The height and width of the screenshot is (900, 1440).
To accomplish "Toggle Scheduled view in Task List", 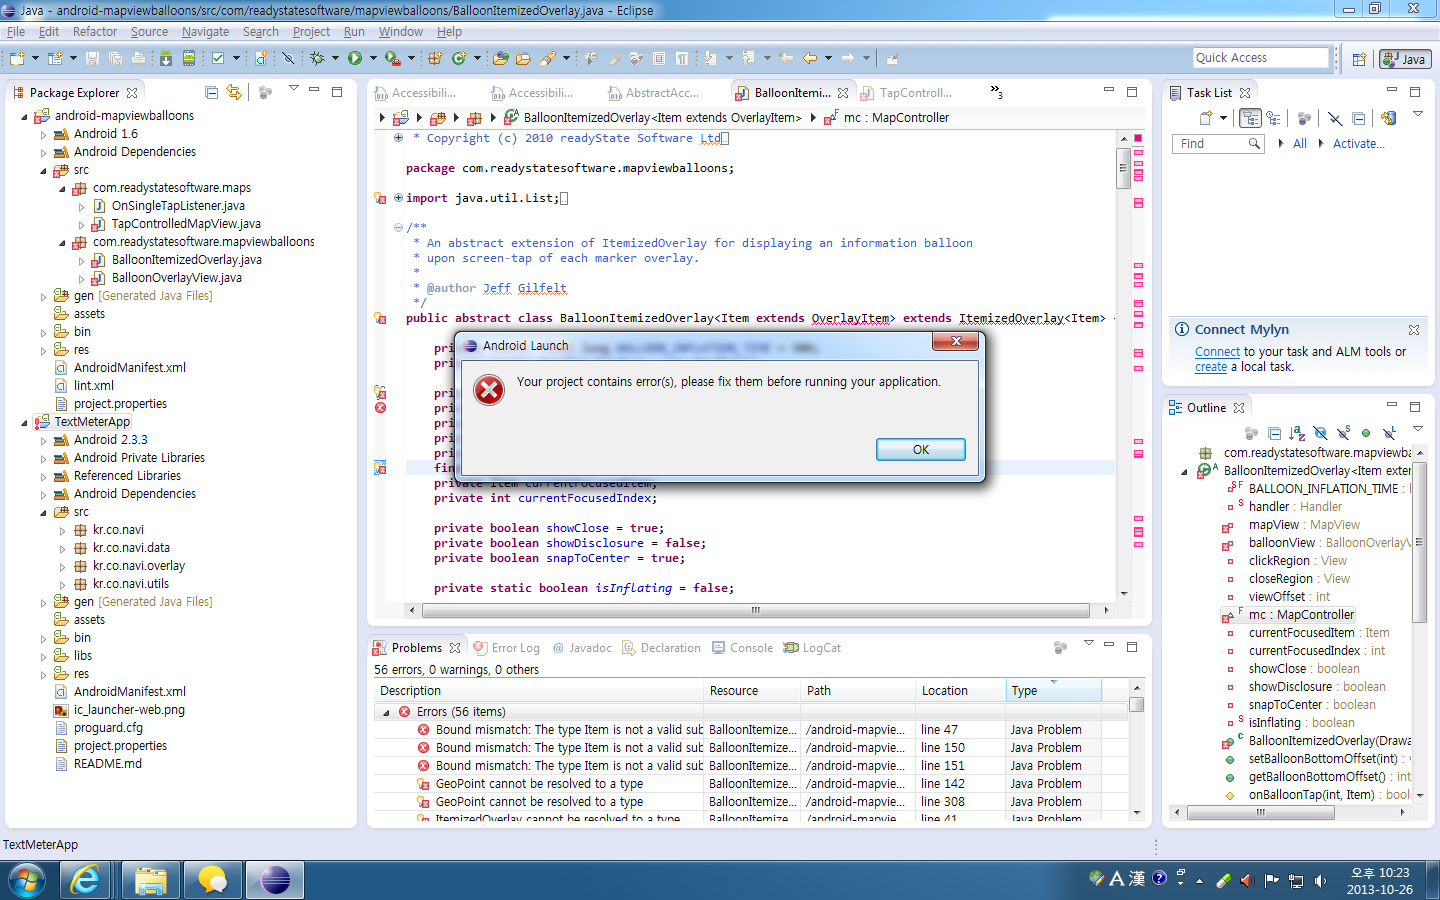I will coord(1273,118).
